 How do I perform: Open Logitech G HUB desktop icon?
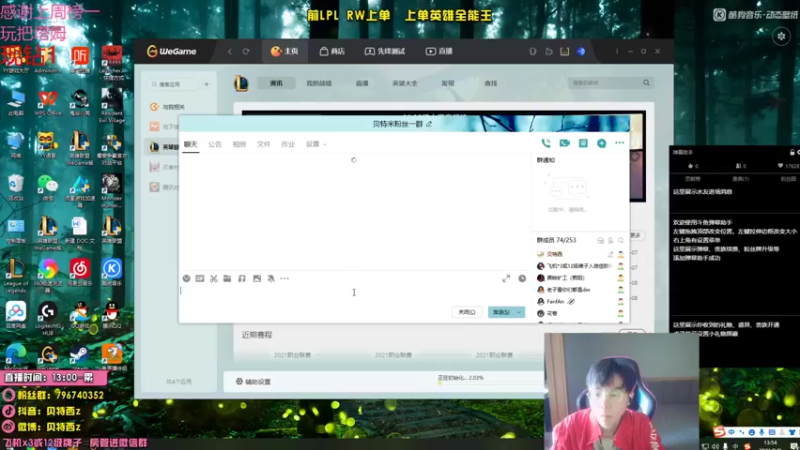pyautogui.click(x=47, y=317)
